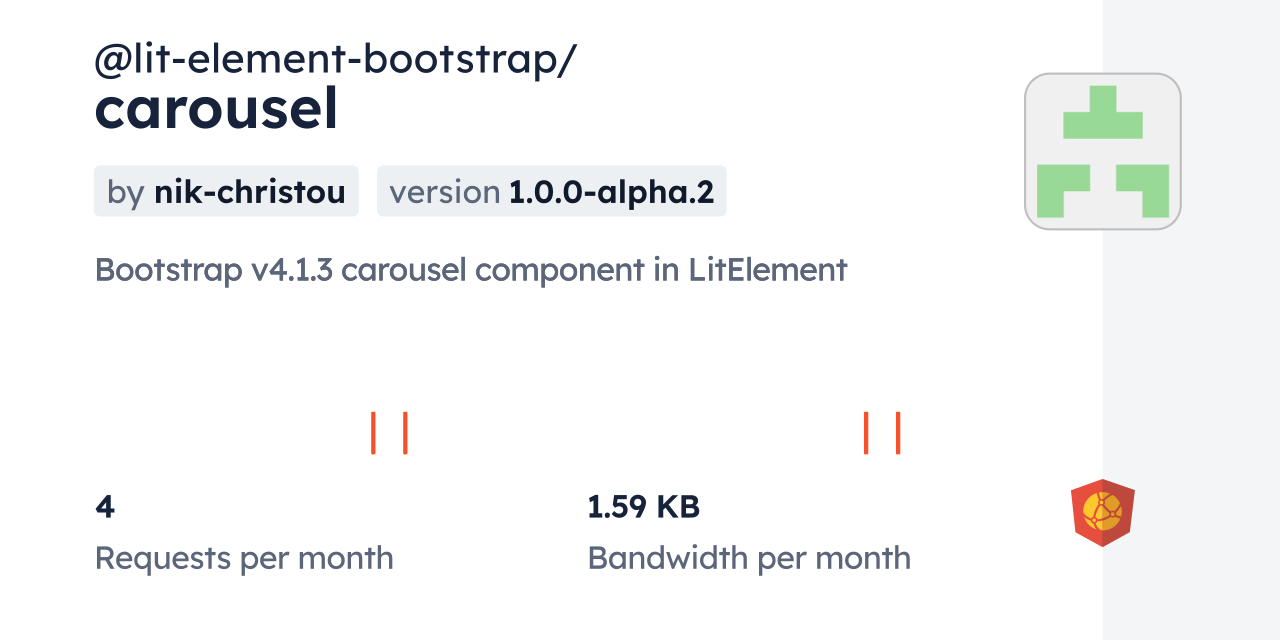Click the @lit-element-bootstrap/ scope text
The image size is (1280, 640).
(335, 61)
